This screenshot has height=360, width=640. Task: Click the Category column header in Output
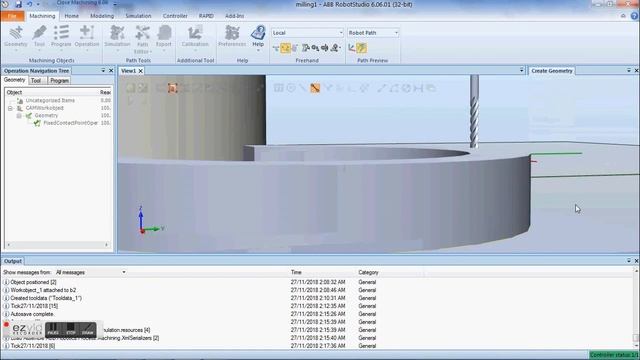coord(368,272)
